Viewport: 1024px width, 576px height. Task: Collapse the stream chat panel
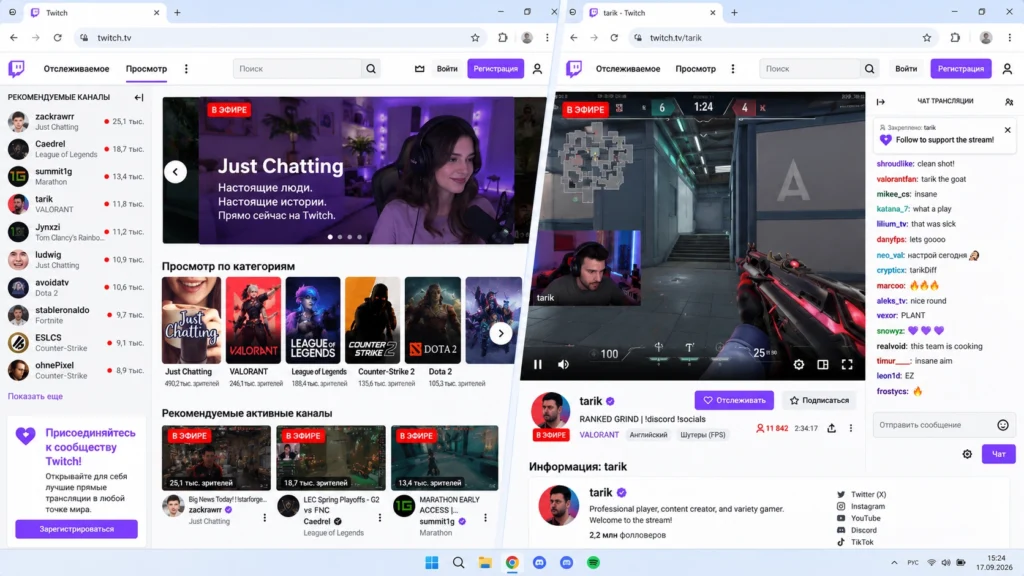tap(880, 101)
